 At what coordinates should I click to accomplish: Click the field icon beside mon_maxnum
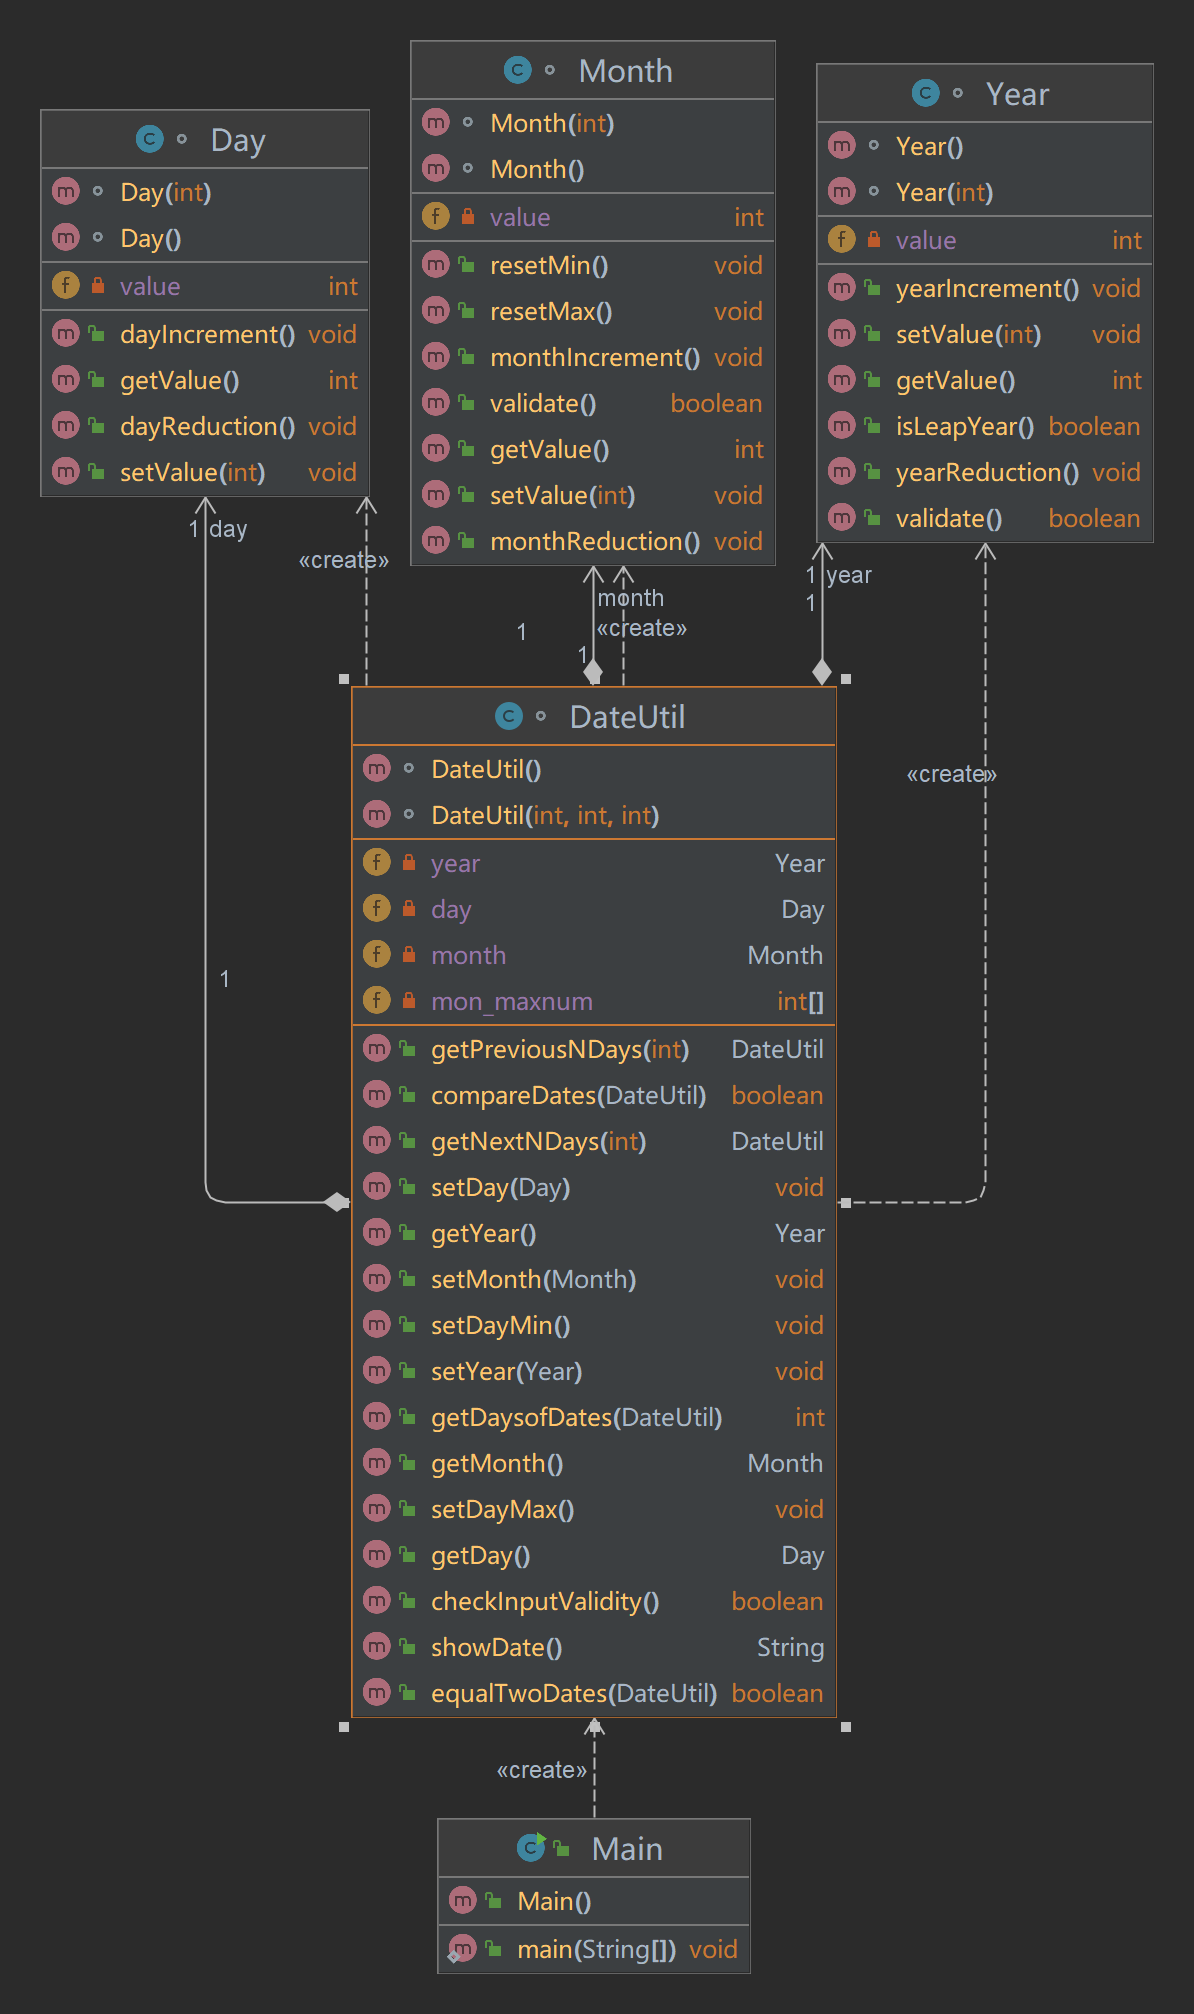(376, 1000)
